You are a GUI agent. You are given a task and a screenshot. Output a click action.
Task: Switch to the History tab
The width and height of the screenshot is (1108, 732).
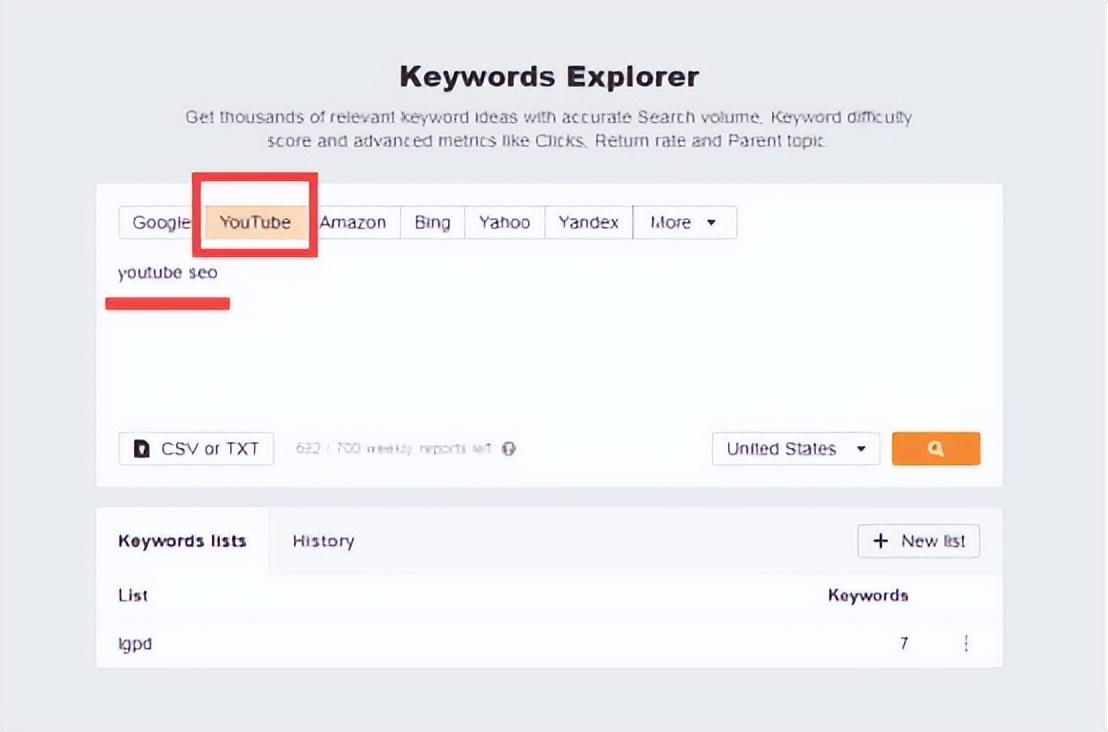tap(323, 541)
